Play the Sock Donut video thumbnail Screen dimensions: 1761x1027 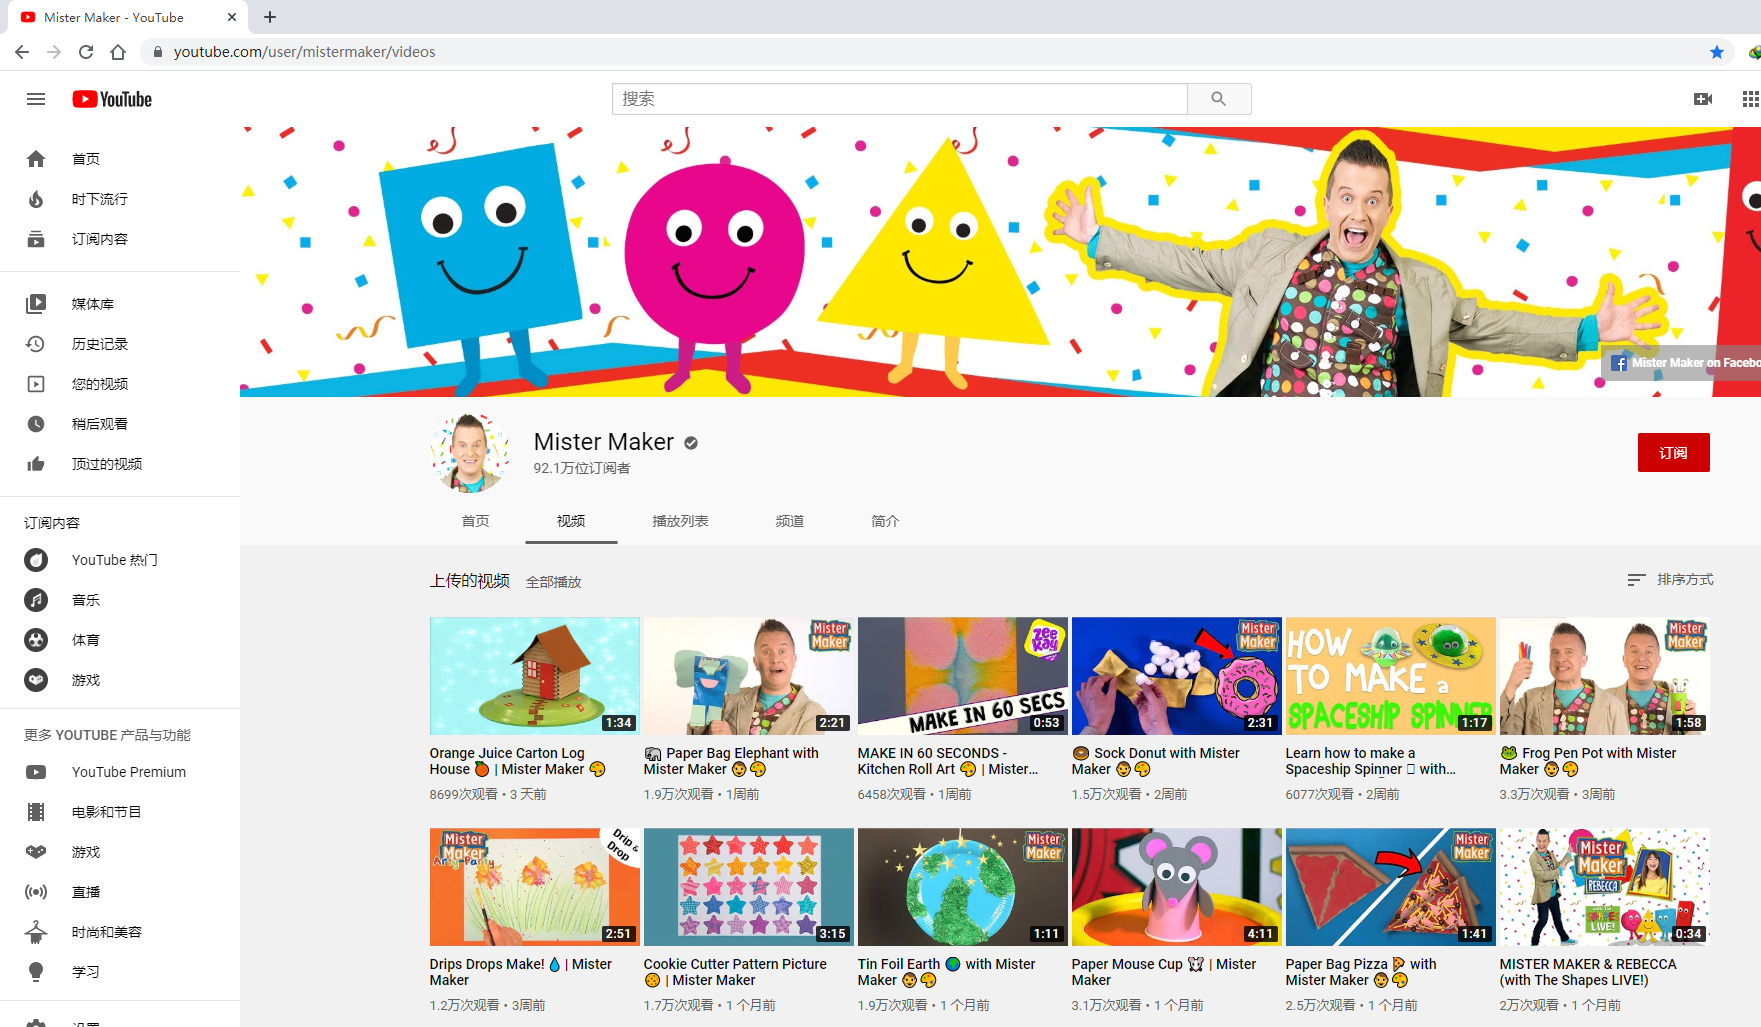click(x=1177, y=676)
